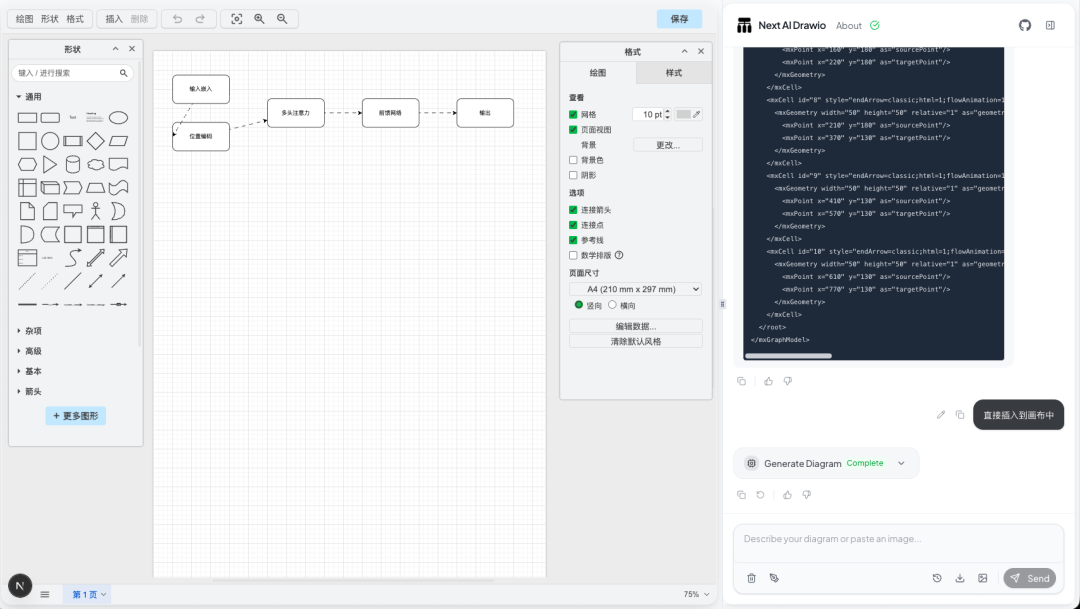
Task: Open the 75% zoom level dropdown
Action: [696, 594]
